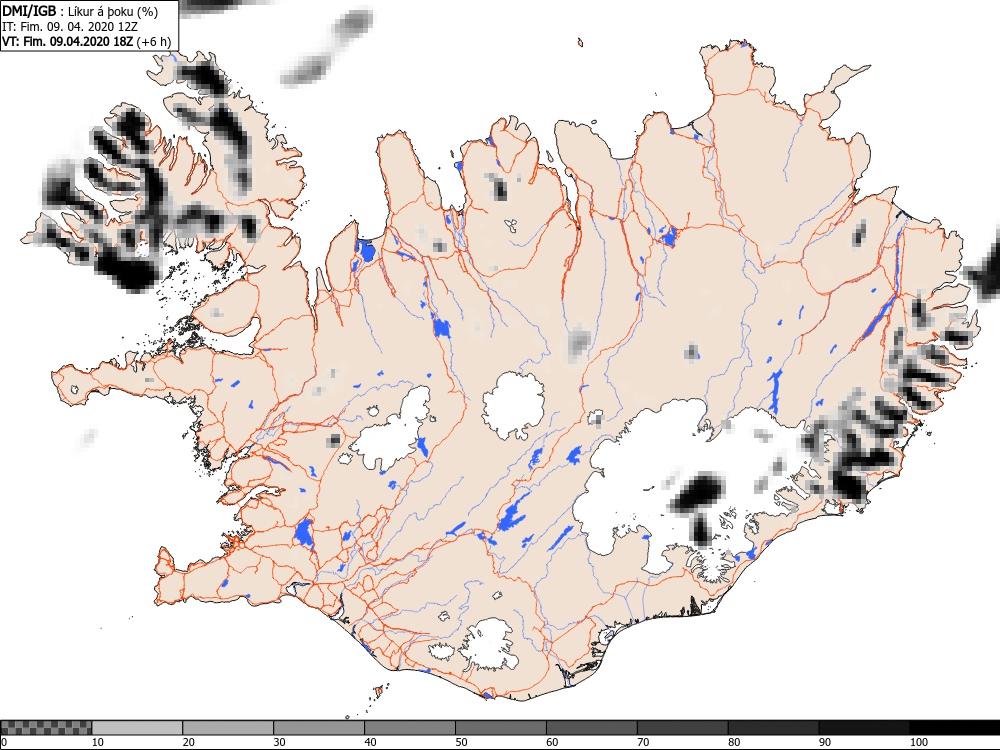Click the legend label '100'

click(918, 742)
